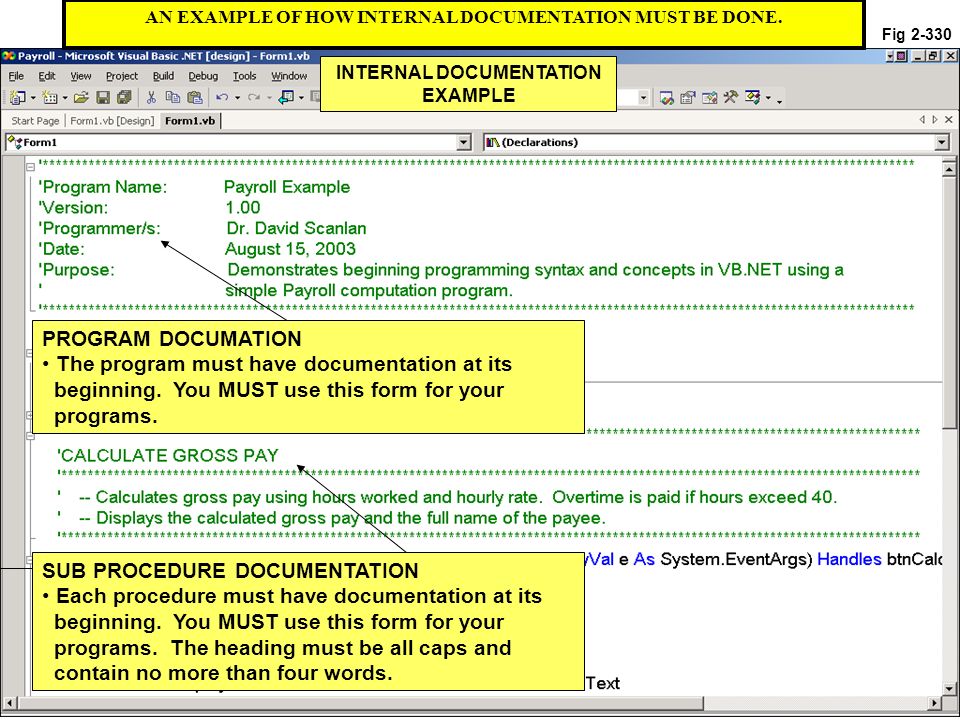The image size is (960, 720).
Task: Open the Toolbar Options arrow at toolbar end
Action: tap(779, 102)
